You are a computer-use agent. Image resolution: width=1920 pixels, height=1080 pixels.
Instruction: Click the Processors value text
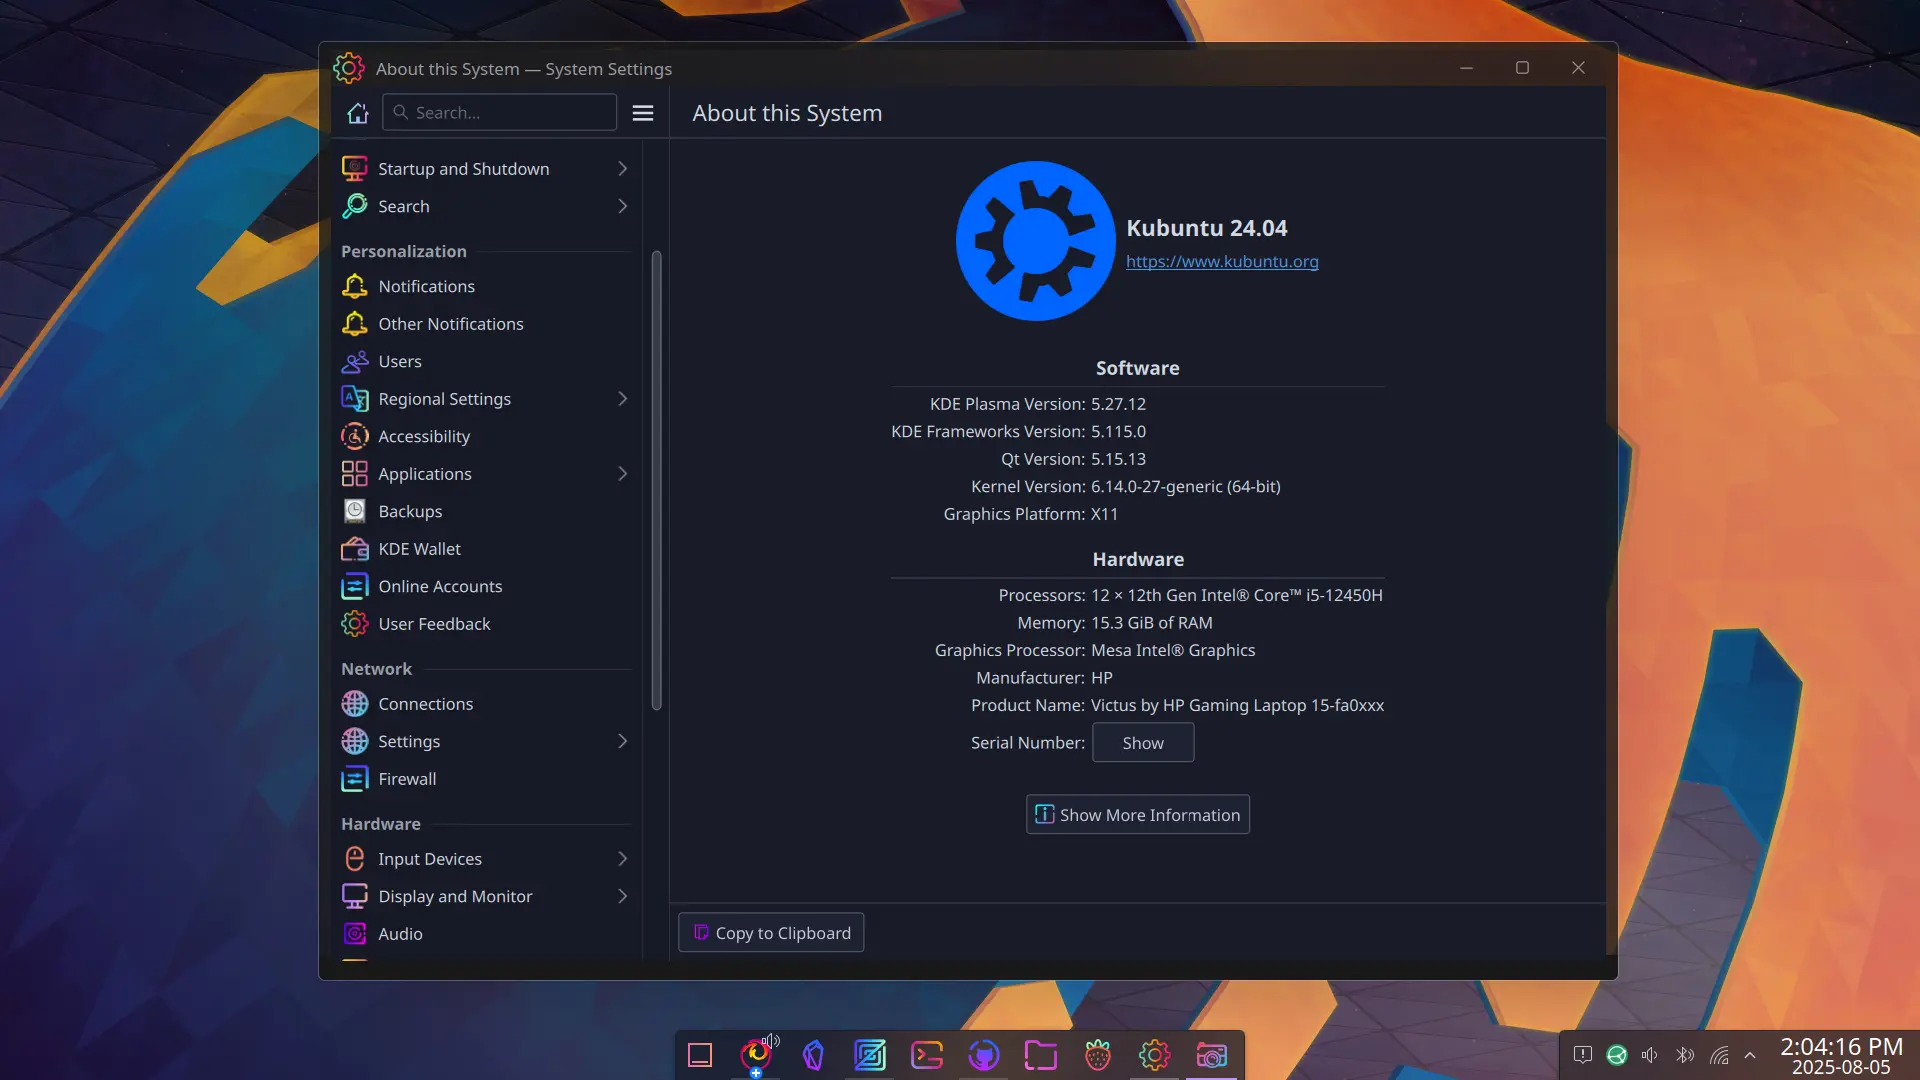click(x=1237, y=595)
